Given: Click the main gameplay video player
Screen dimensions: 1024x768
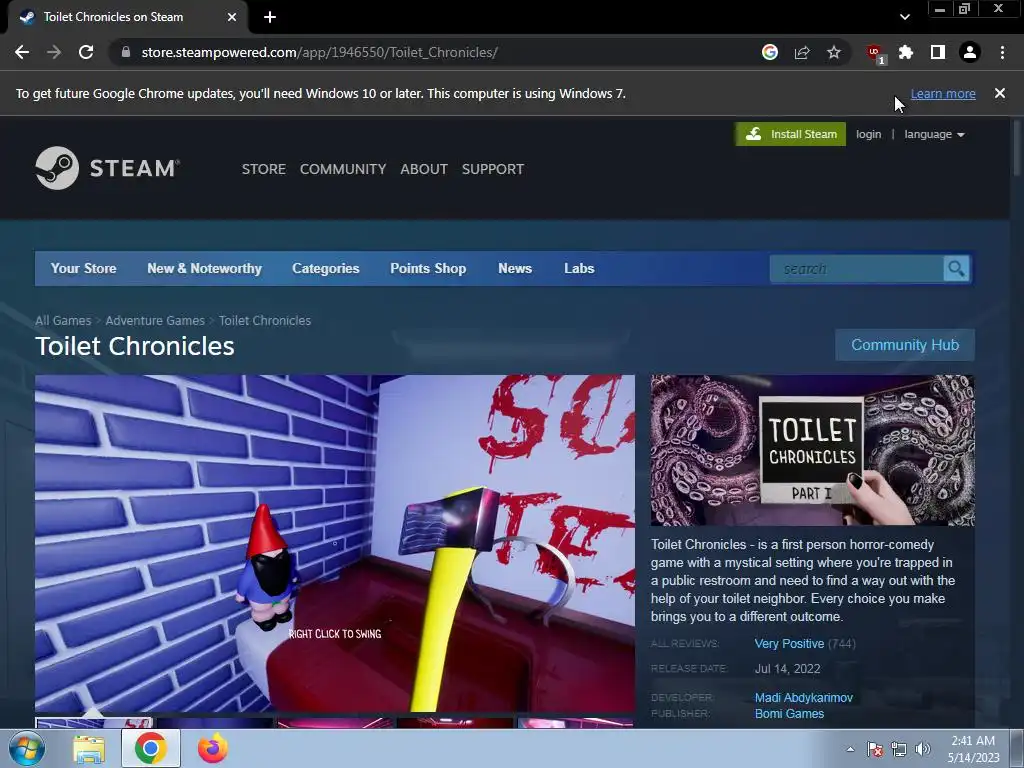Looking at the screenshot, I should (335, 543).
